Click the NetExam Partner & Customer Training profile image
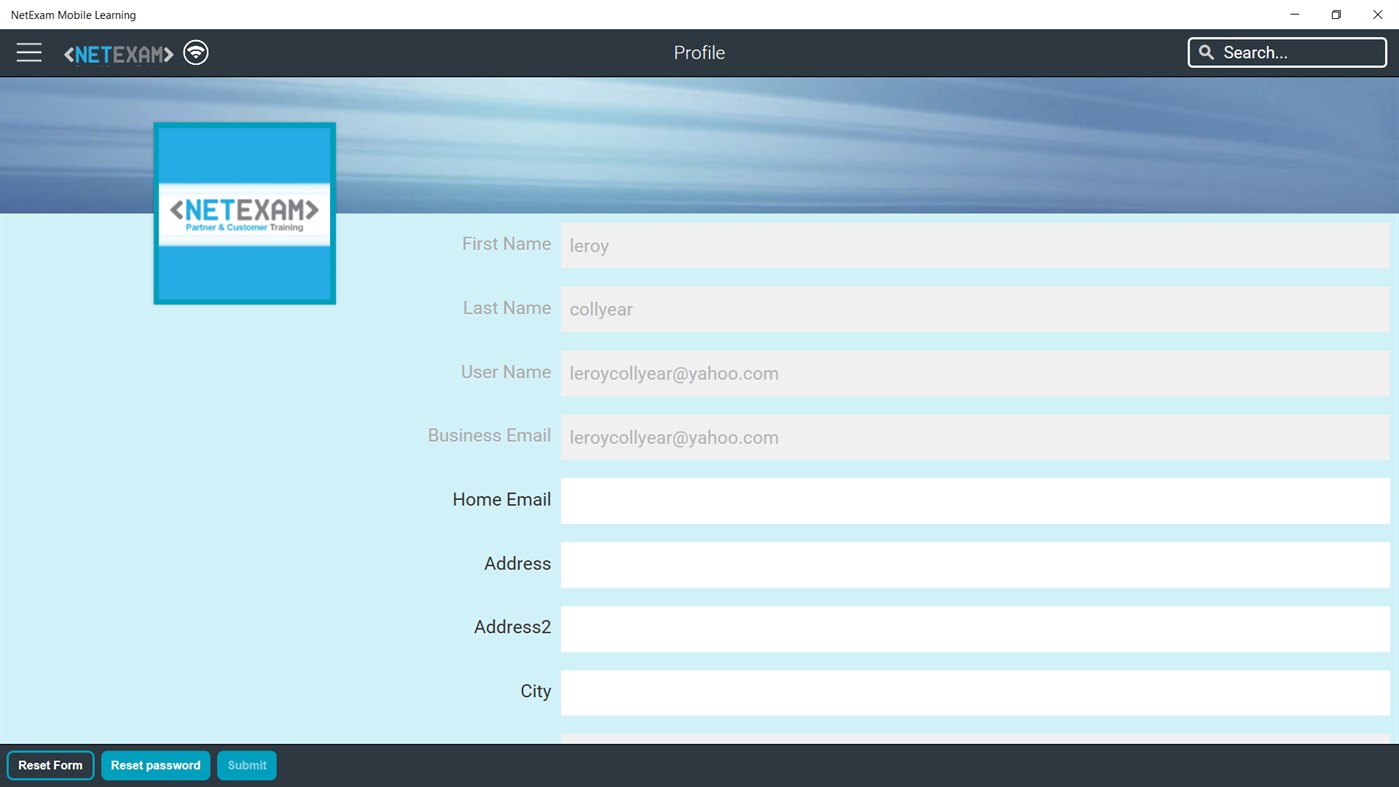The image size is (1399, 787). tap(244, 212)
